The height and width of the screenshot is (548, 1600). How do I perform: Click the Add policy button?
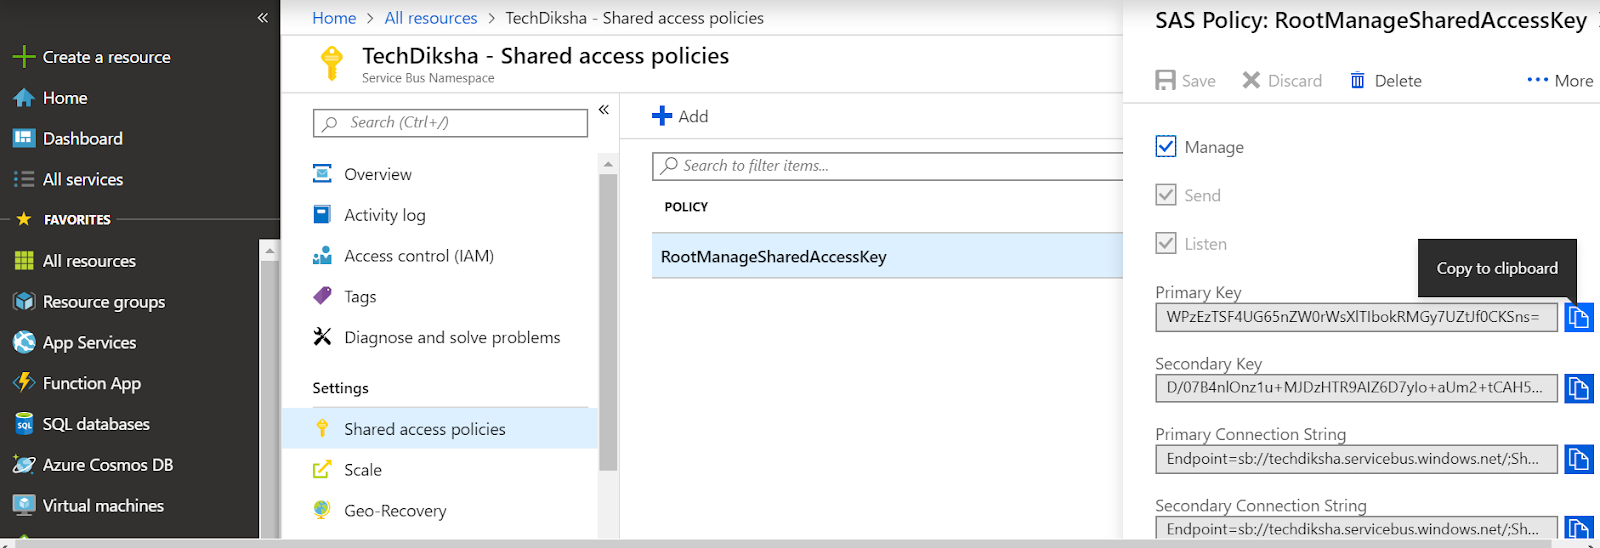[680, 116]
